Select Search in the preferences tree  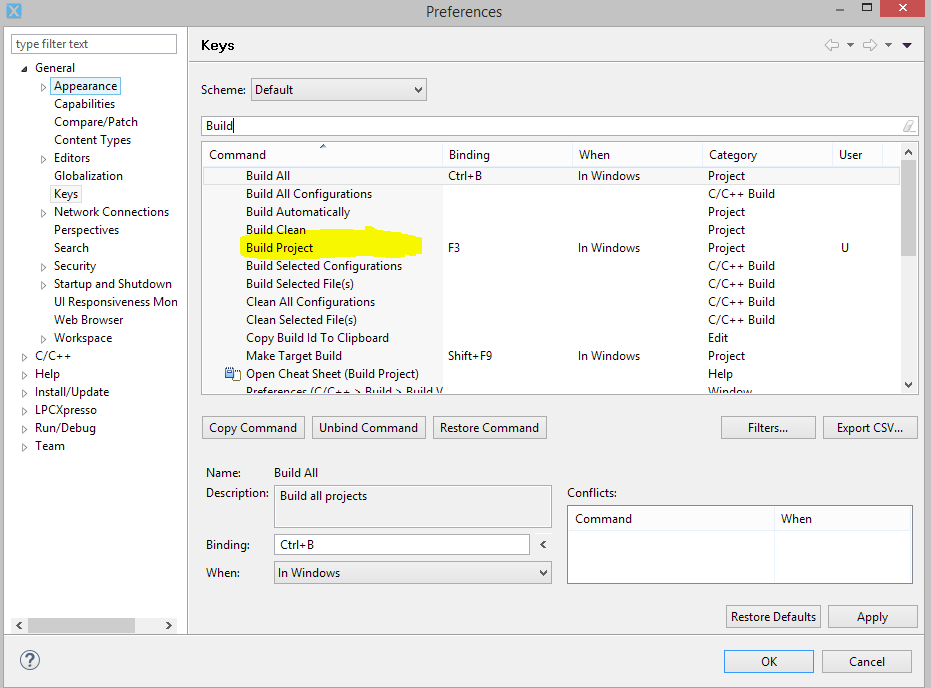pyautogui.click(x=71, y=248)
